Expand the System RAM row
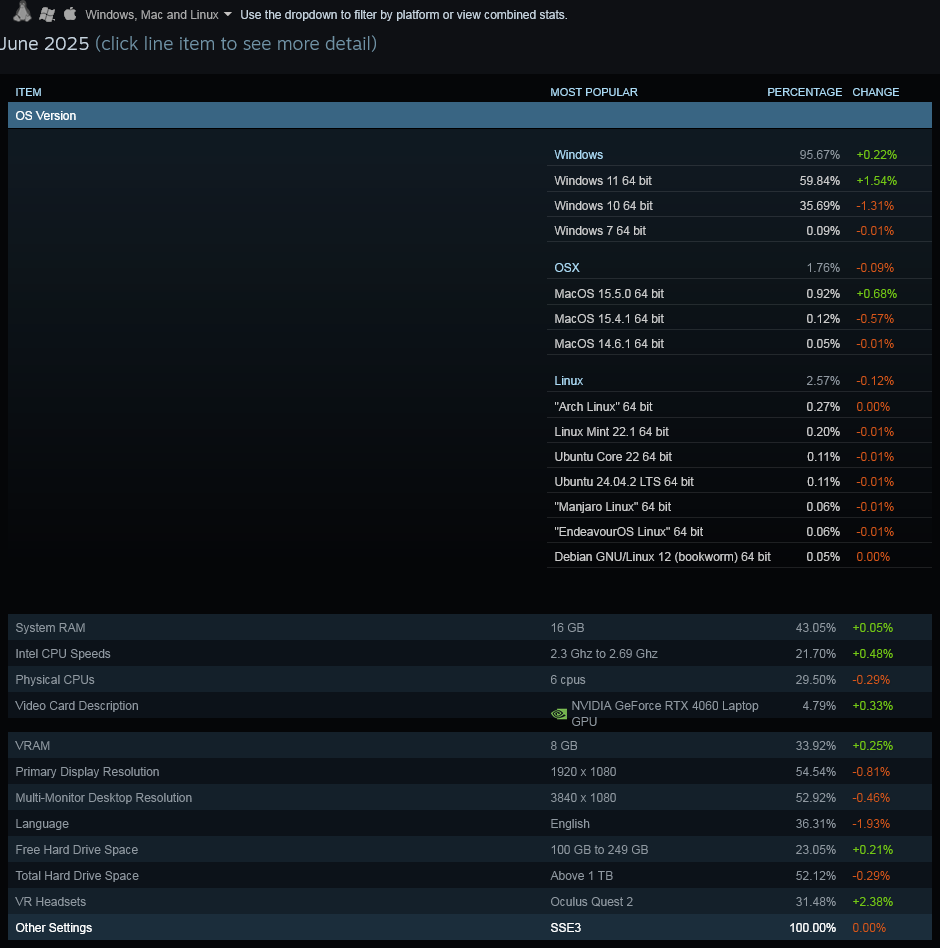This screenshot has width=940, height=948. 470,628
